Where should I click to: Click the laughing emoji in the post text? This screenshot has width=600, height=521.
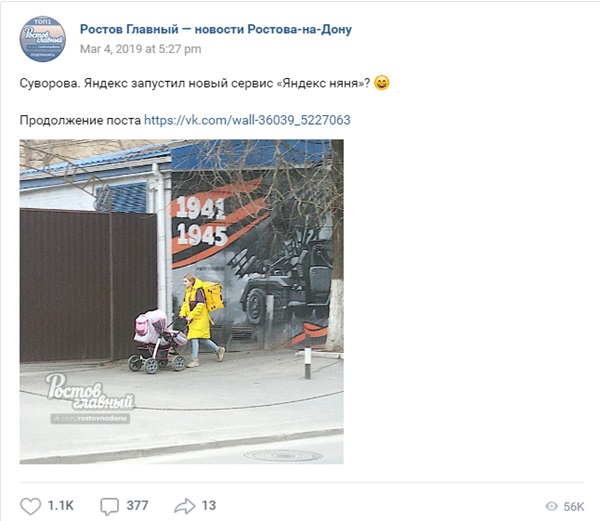click(x=381, y=83)
